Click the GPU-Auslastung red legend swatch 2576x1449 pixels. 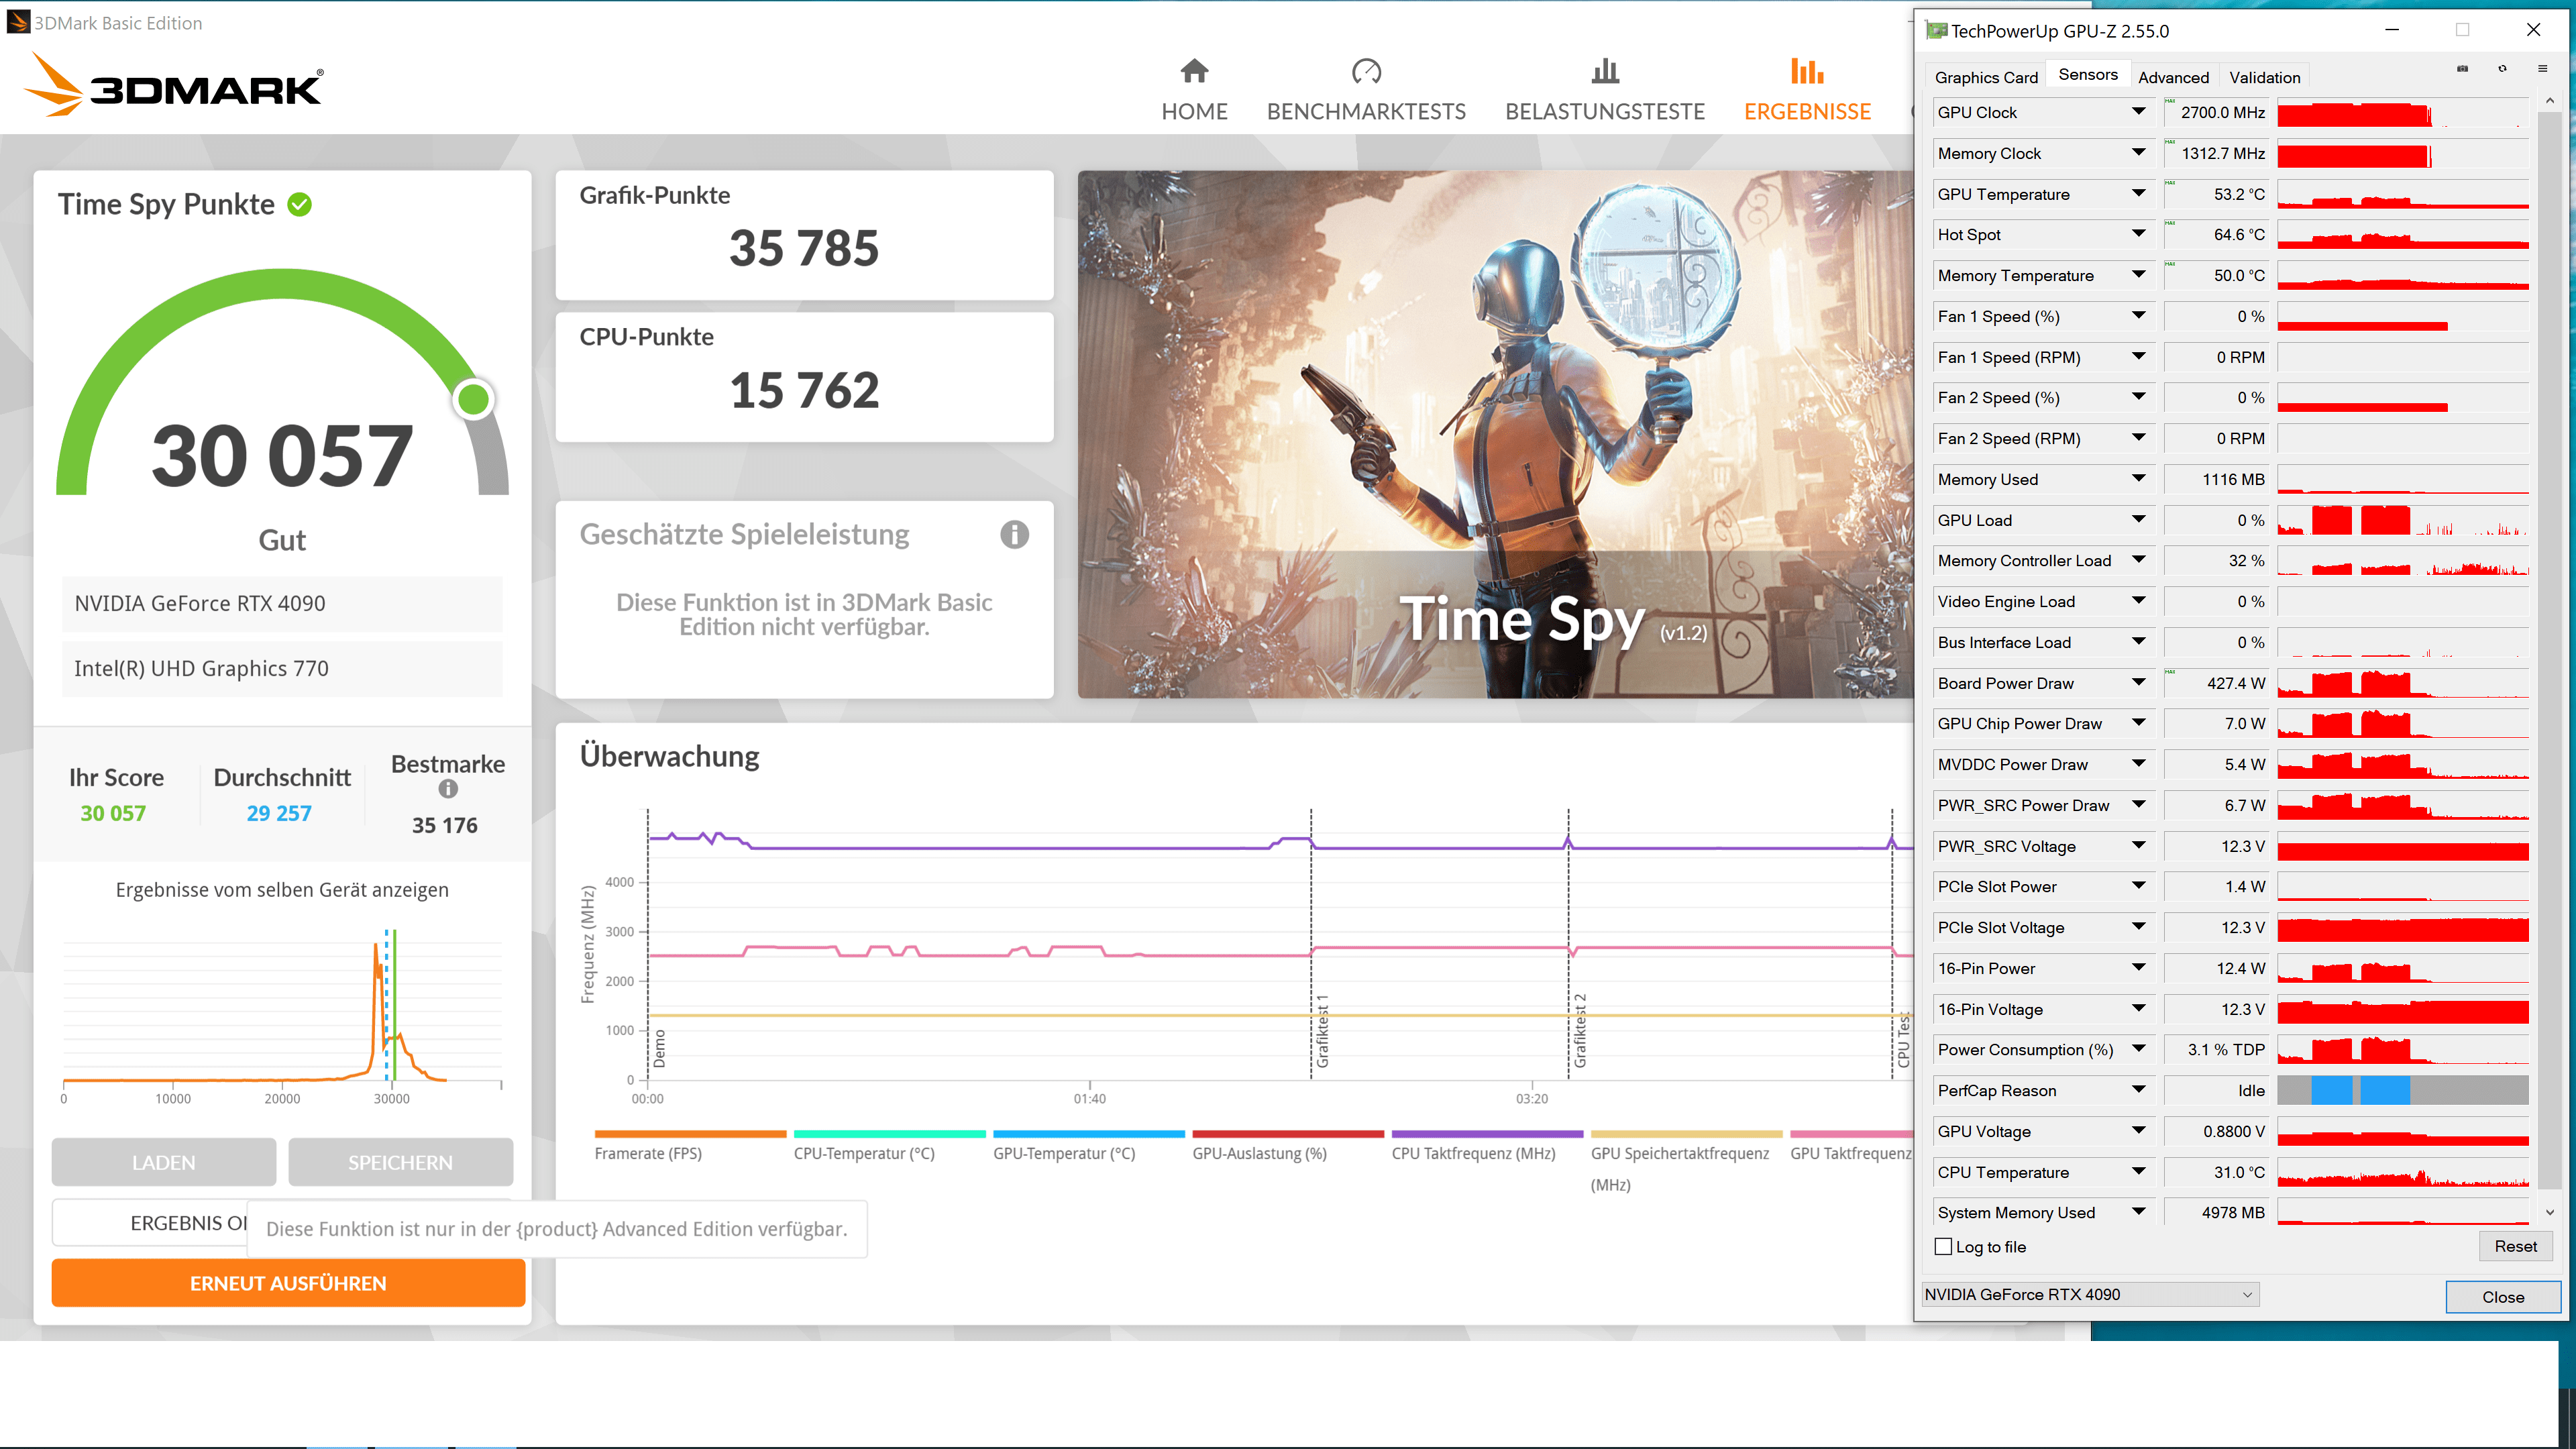pos(1288,1134)
